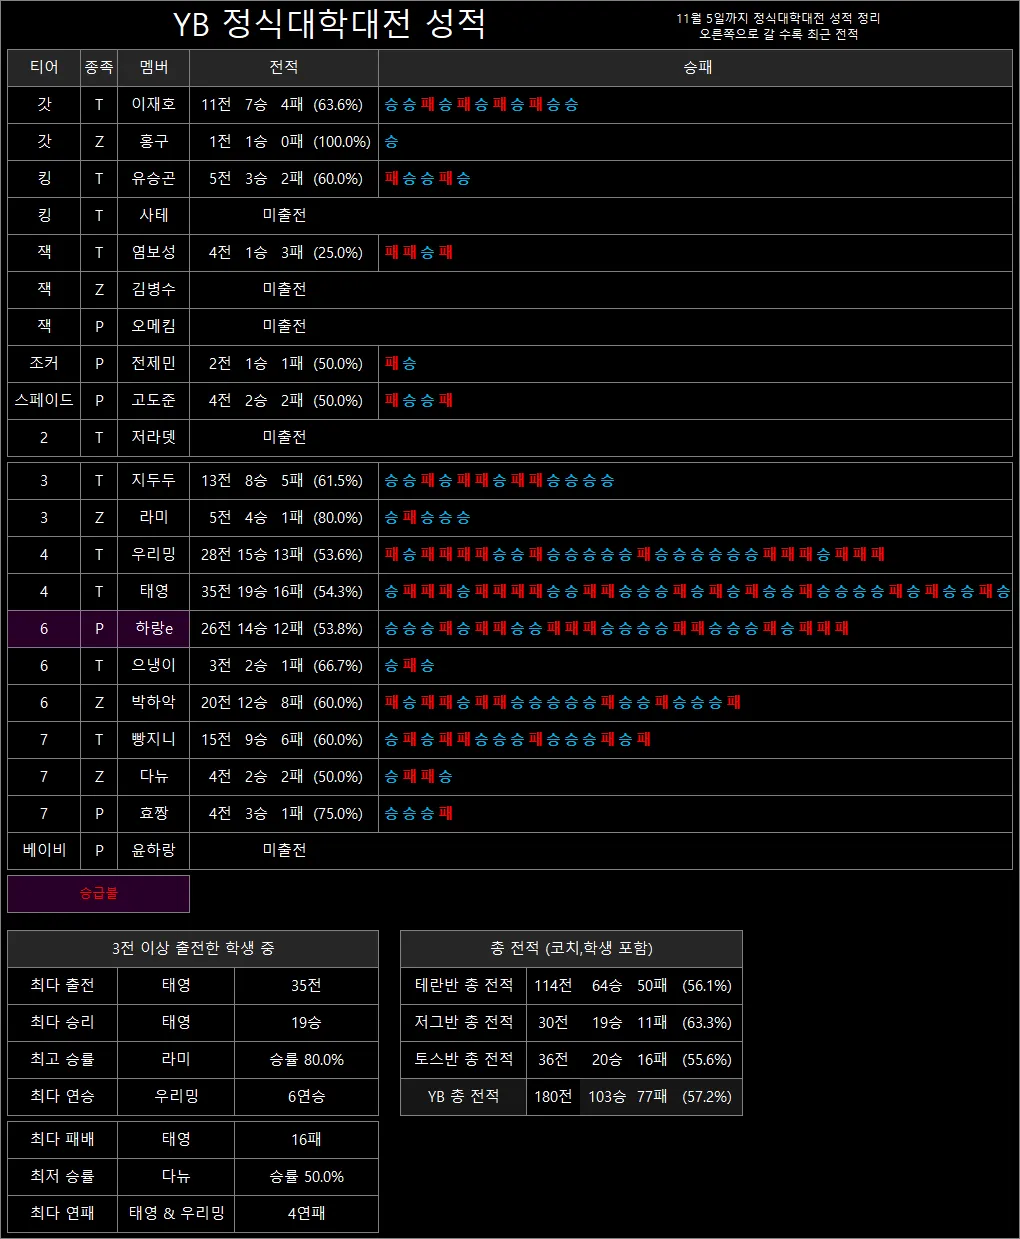This screenshot has height=1239, width=1020.
Task: Click the 티어 column header
Action: click(x=43, y=67)
